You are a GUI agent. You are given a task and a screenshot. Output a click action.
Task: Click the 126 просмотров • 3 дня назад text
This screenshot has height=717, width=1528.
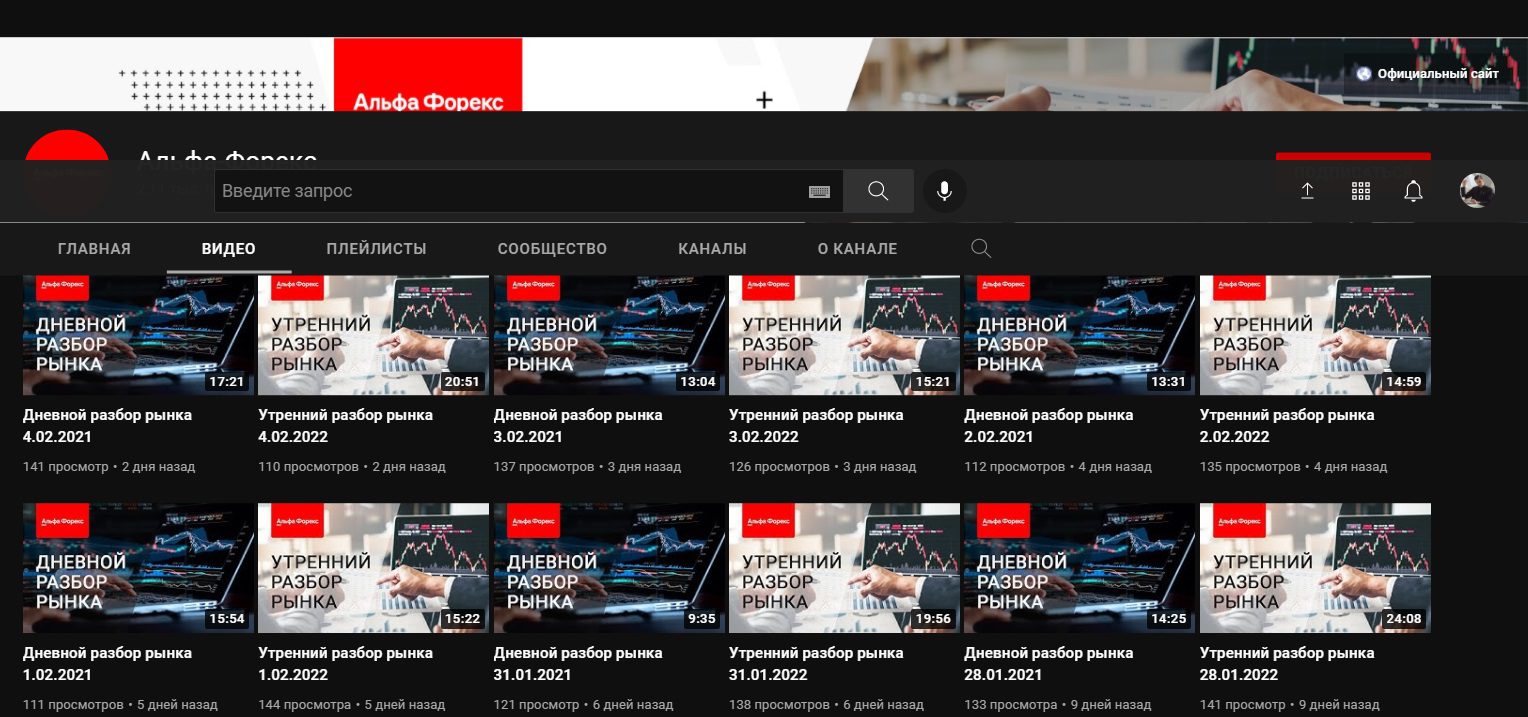point(822,467)
